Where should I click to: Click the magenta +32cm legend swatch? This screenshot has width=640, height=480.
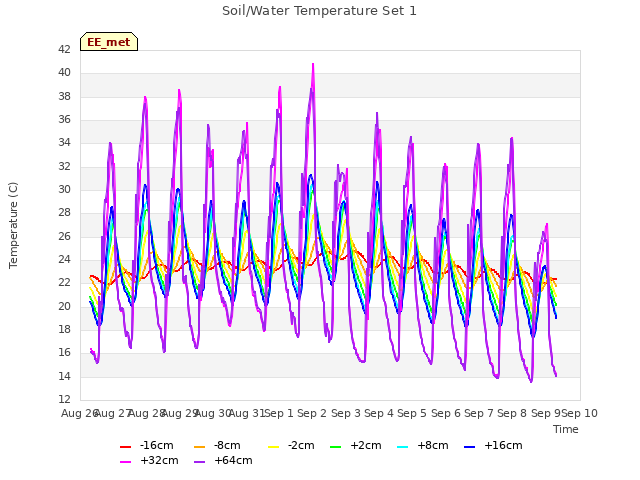click(125, 462)
